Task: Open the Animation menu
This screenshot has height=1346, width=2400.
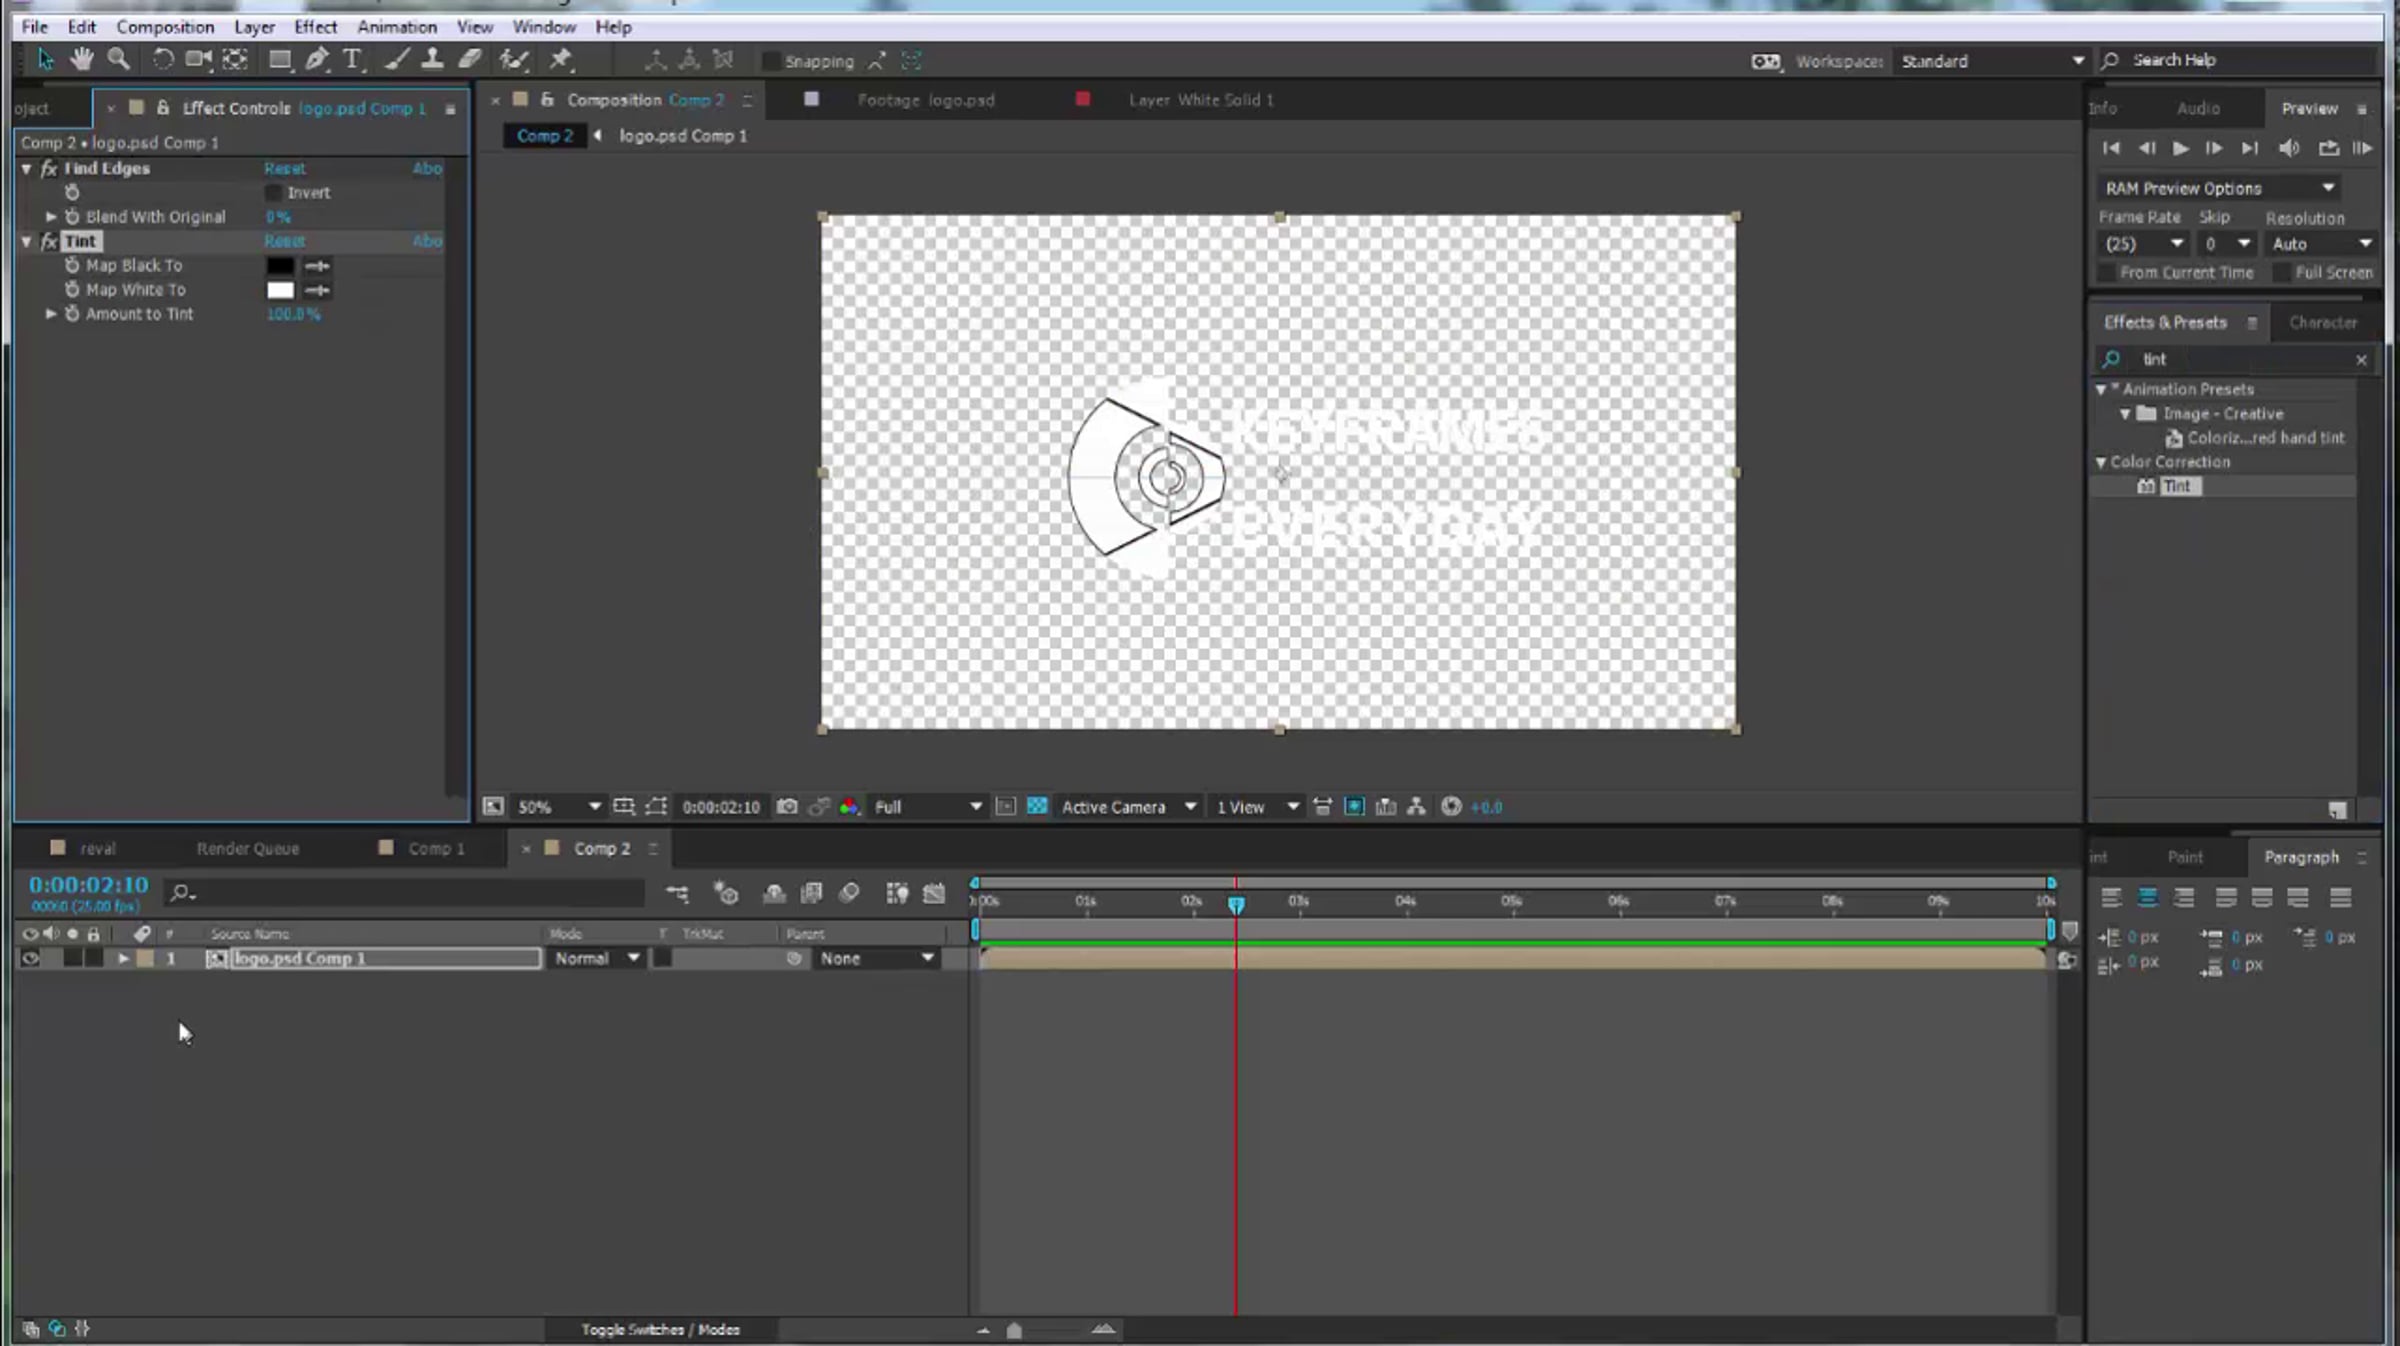Action: tap(396, 27)
